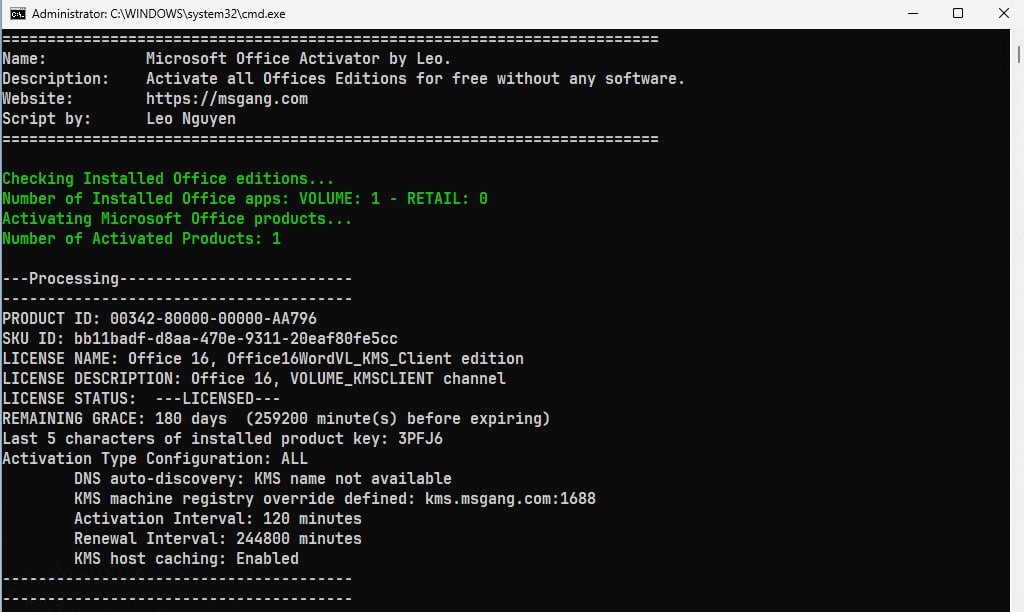Close the Administrator cmd.exe window
Viewport: 1024px width, 612px height.
[1004, 14]
